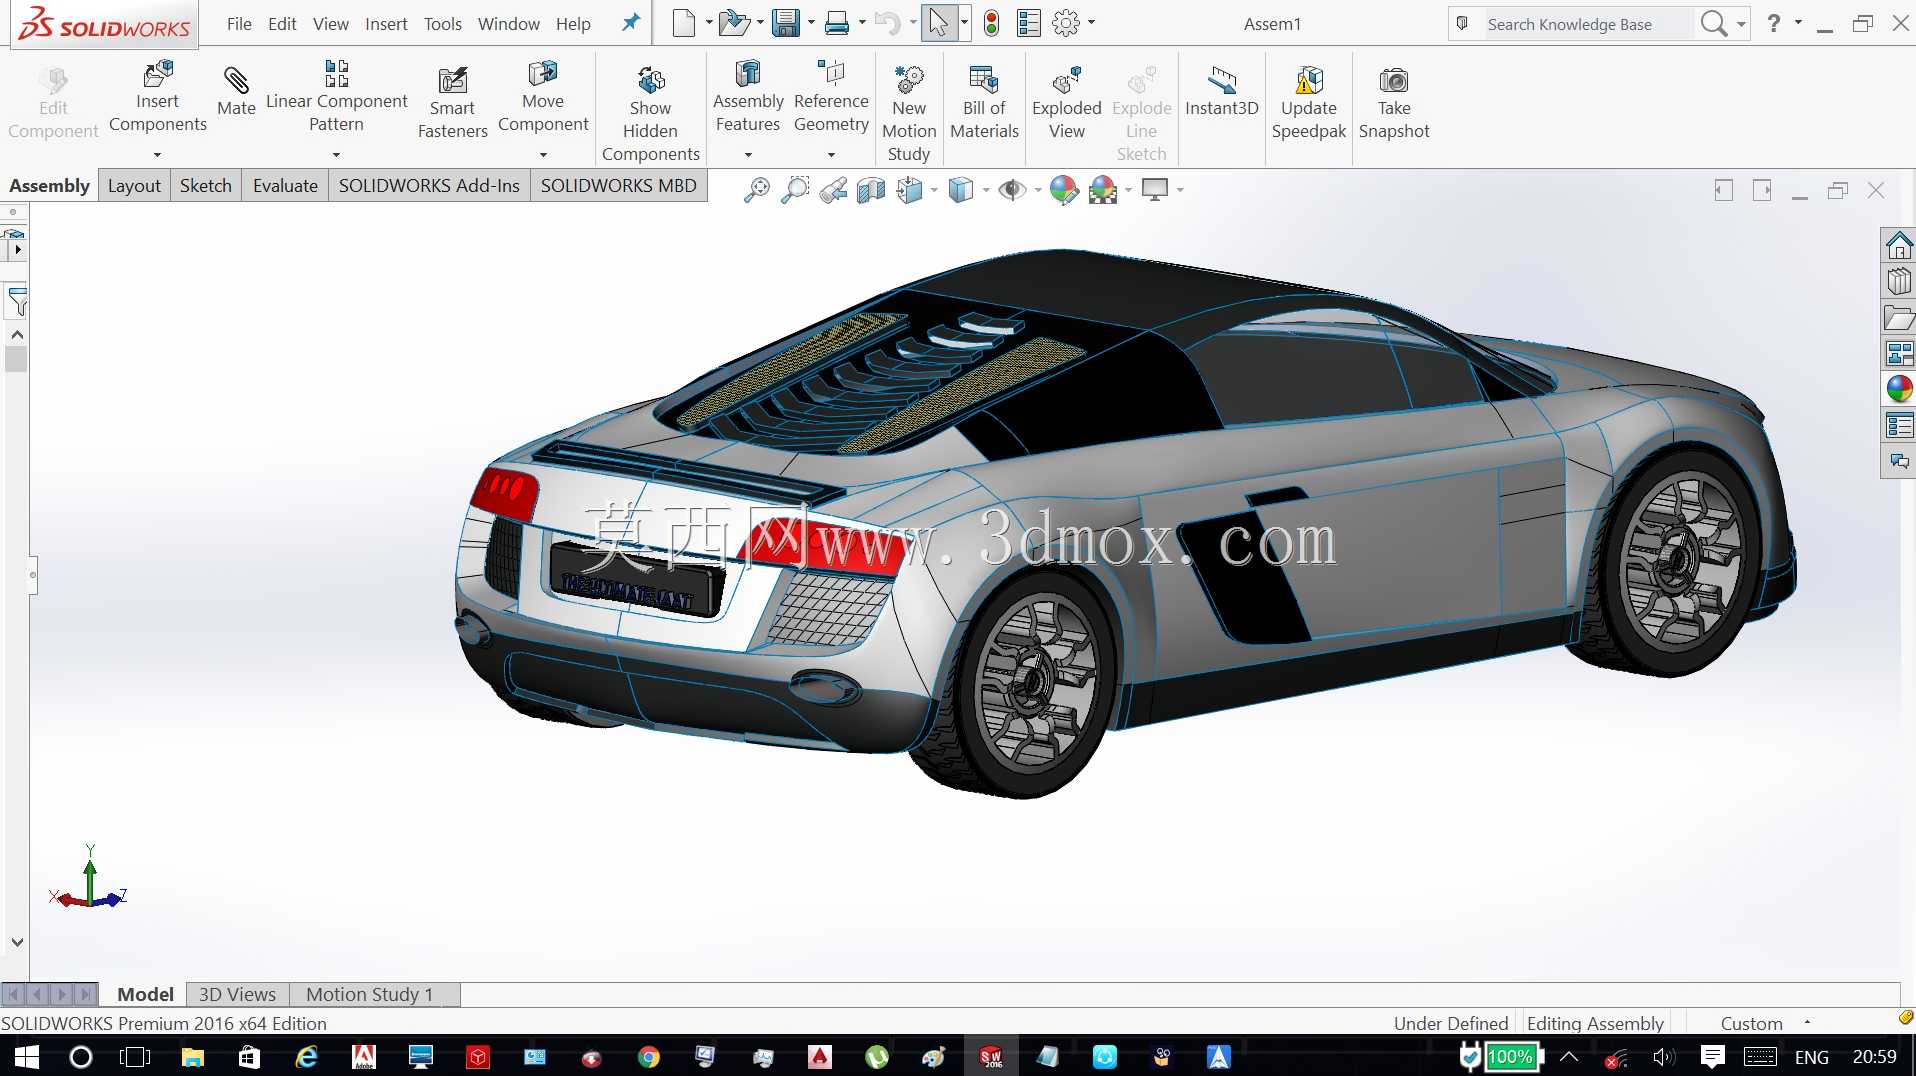Expand the Move Component dropdown arrow

pyautogui.click(x=543, y=155)
